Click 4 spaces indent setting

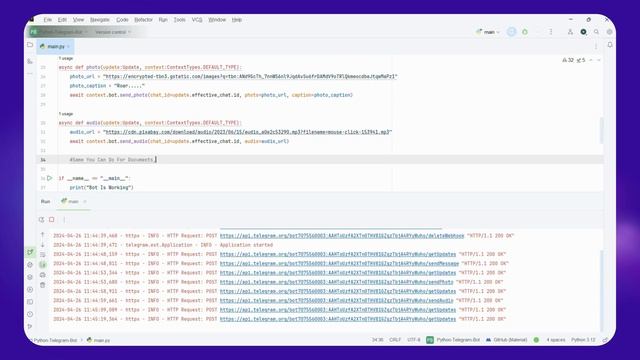point(556,340)
